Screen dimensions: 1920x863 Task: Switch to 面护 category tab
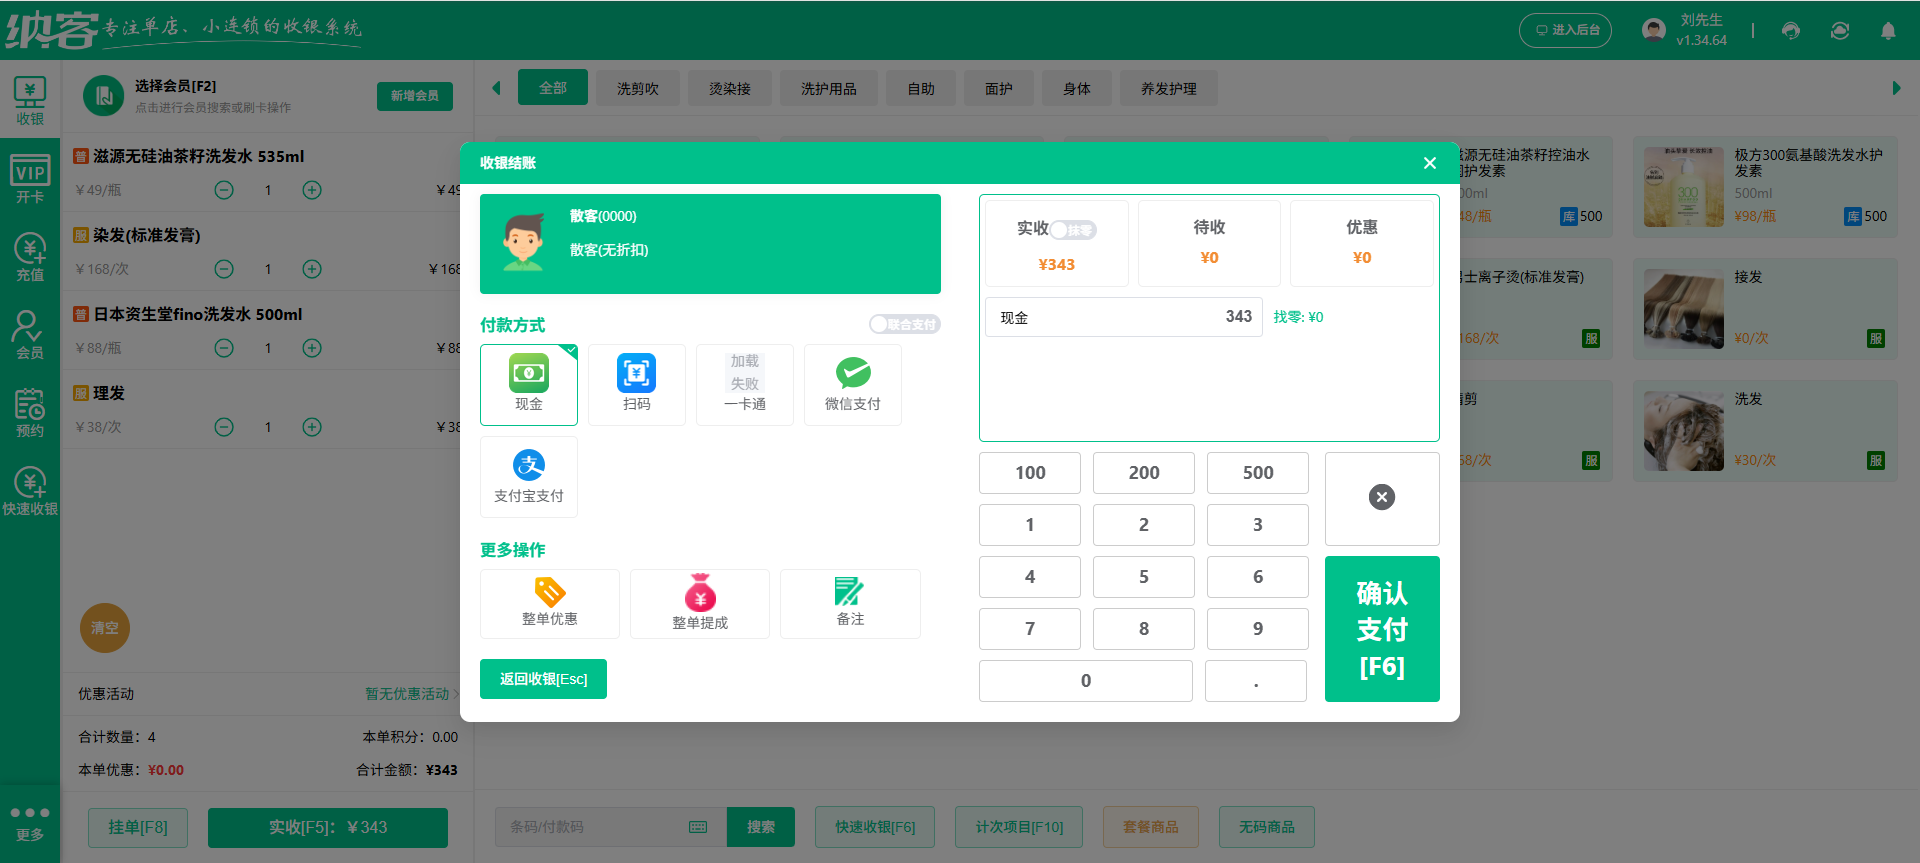(999, 89)
